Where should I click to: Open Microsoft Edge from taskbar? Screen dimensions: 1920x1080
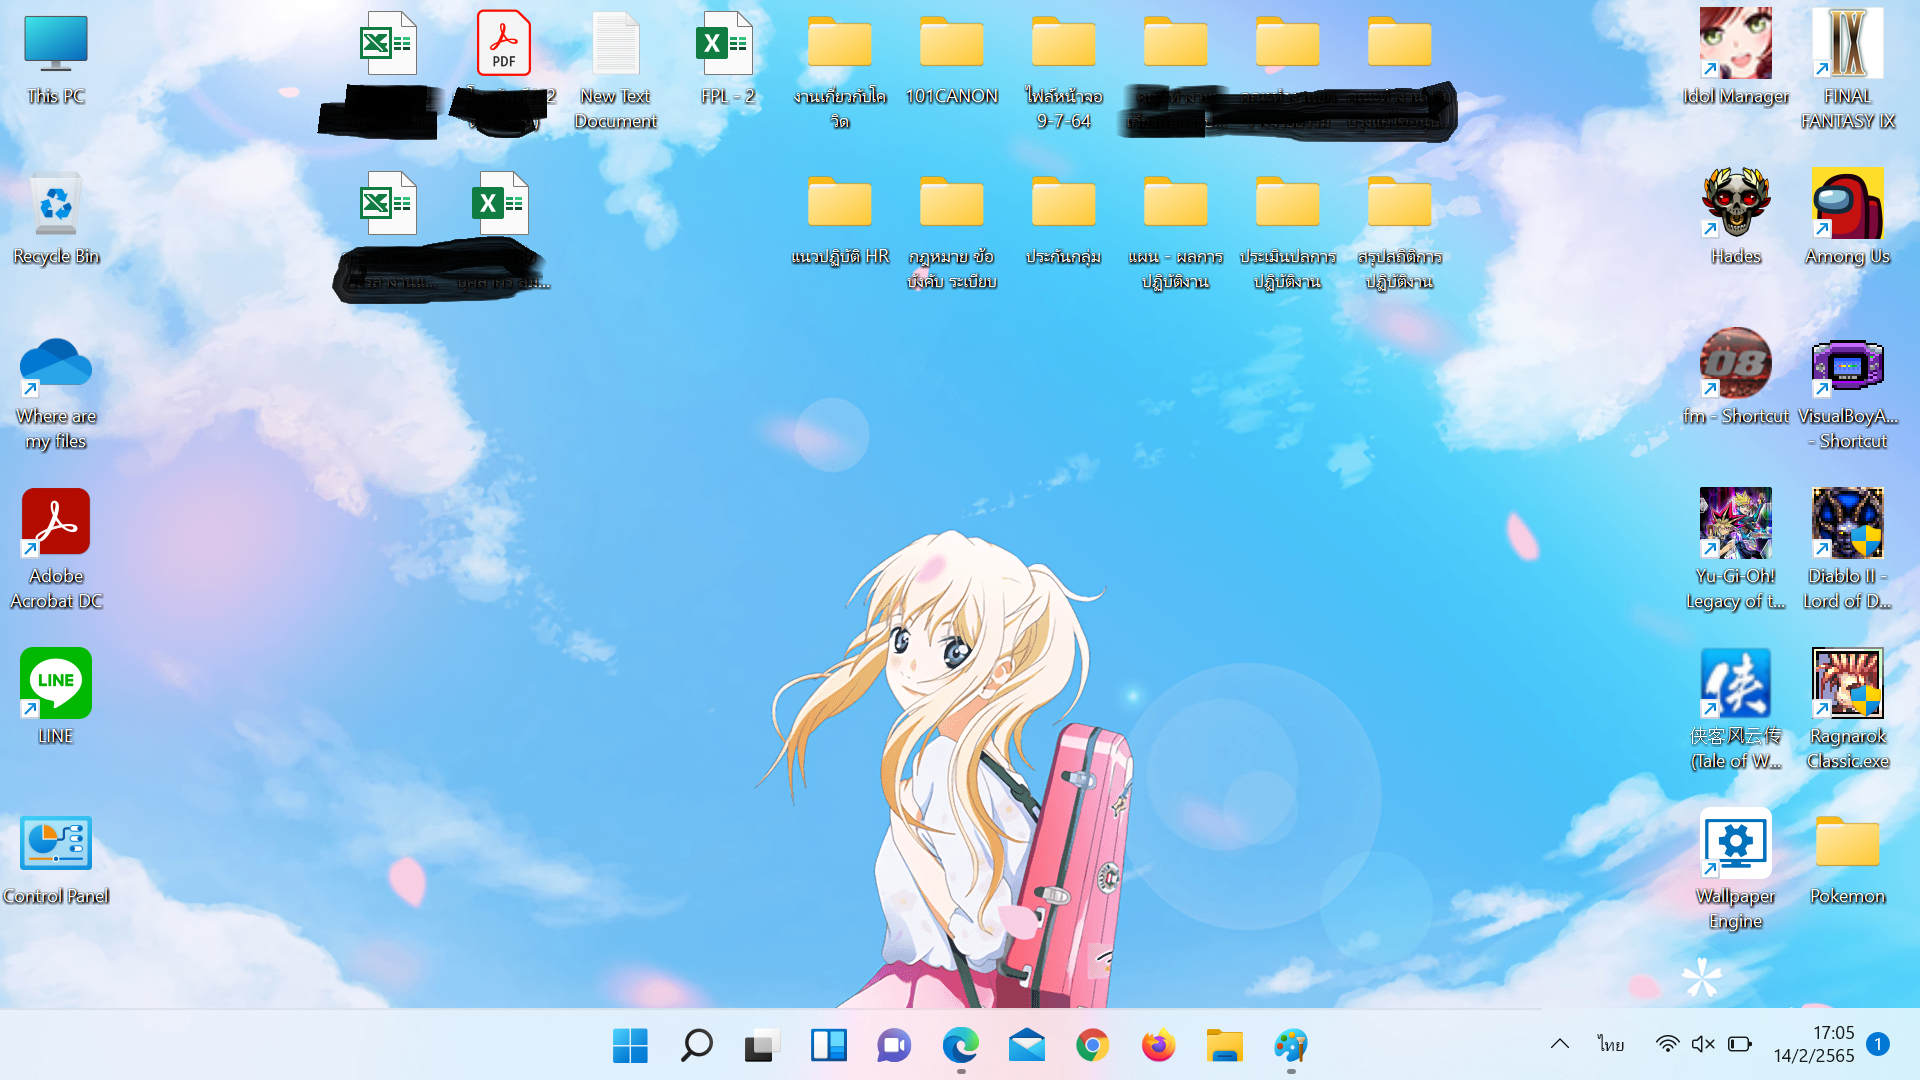click(960, 1046)
